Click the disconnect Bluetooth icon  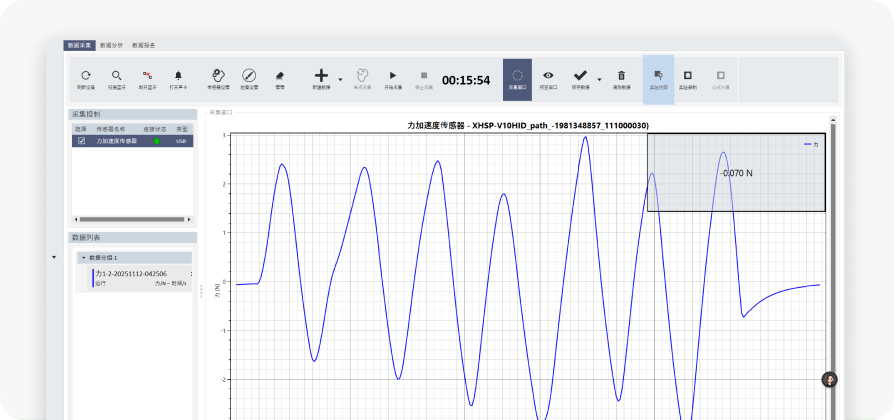[x=147, y=75]
